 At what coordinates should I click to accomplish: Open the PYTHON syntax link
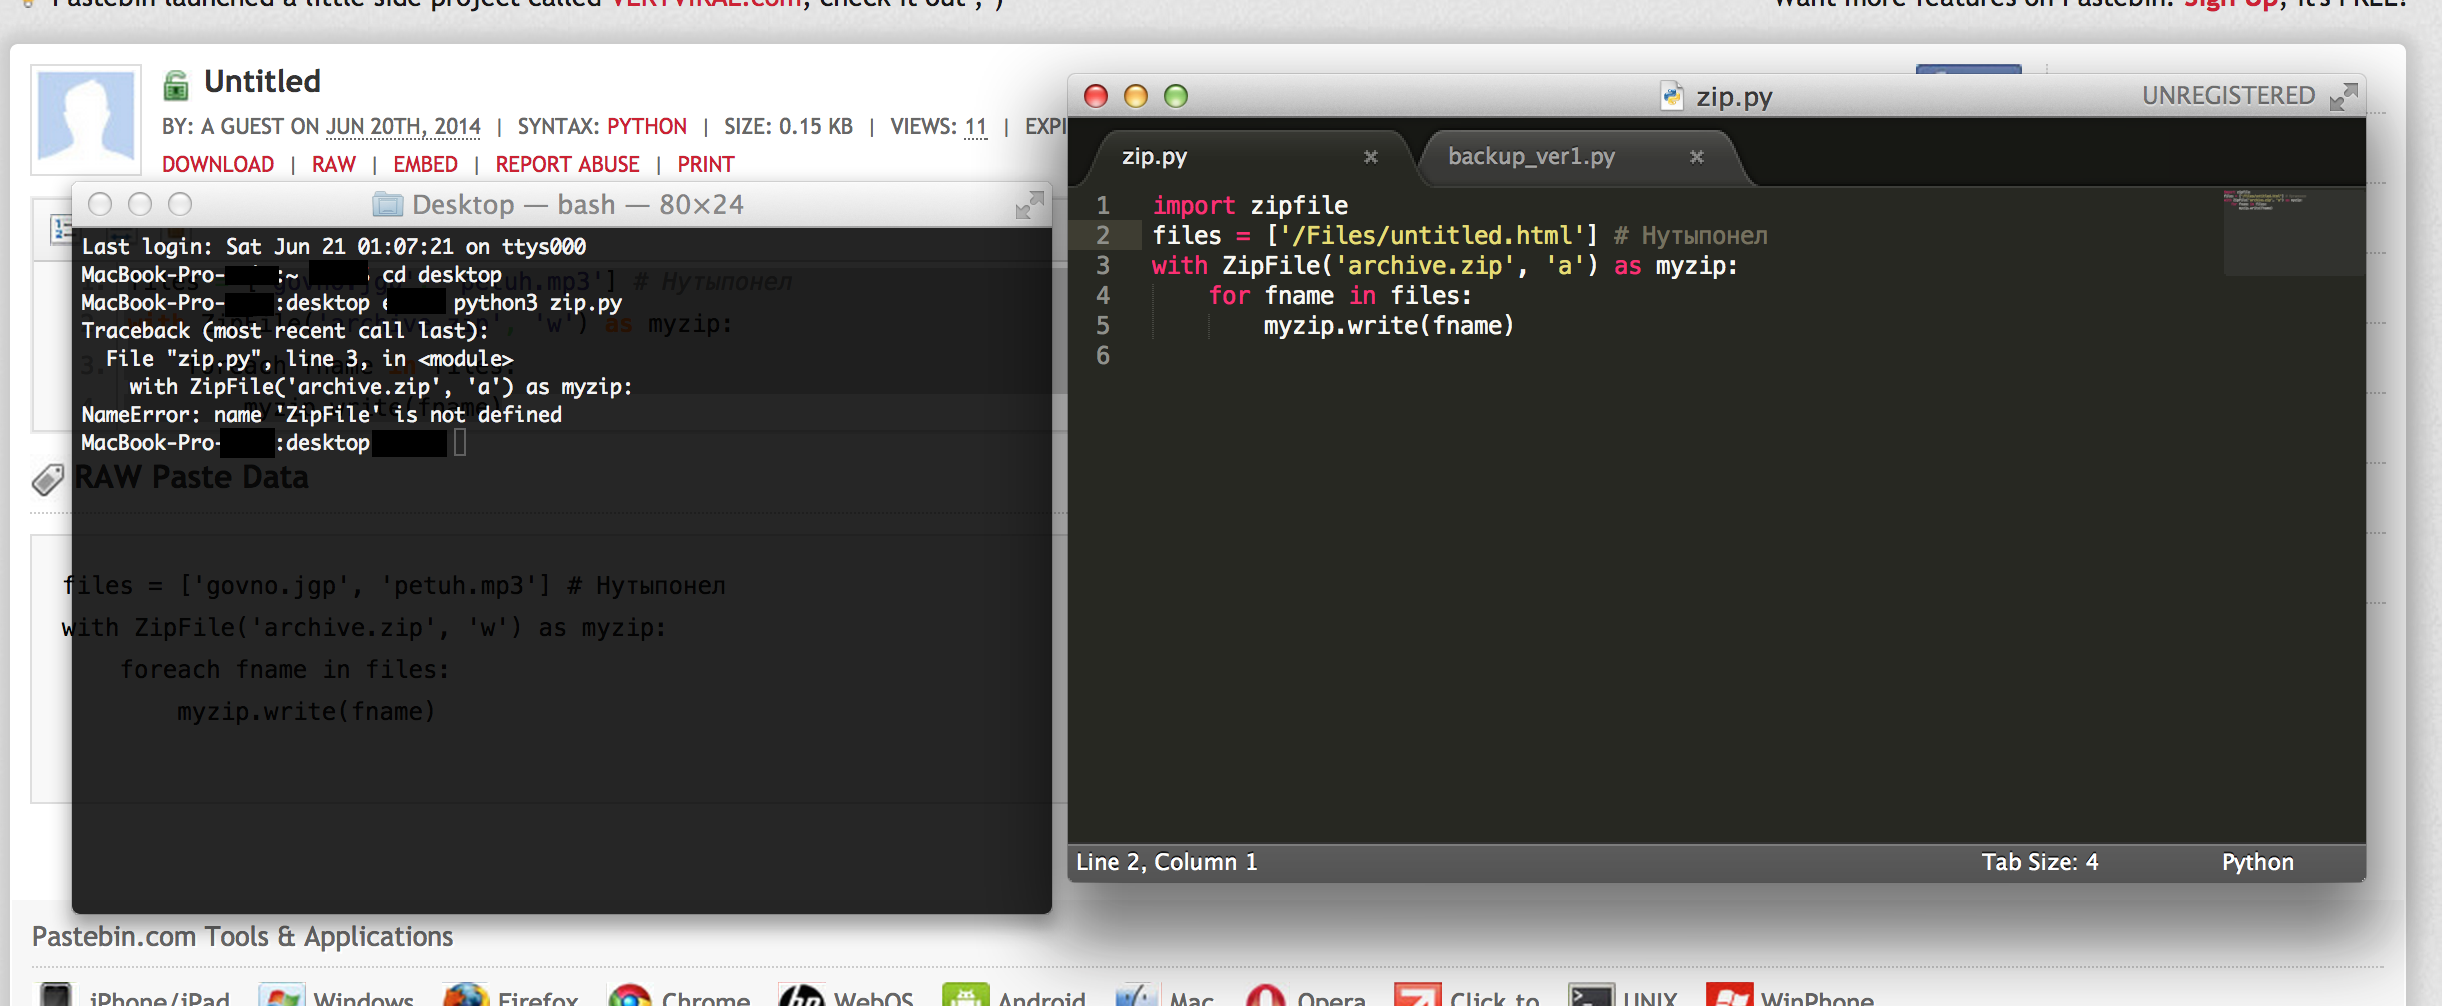[647, 126]
